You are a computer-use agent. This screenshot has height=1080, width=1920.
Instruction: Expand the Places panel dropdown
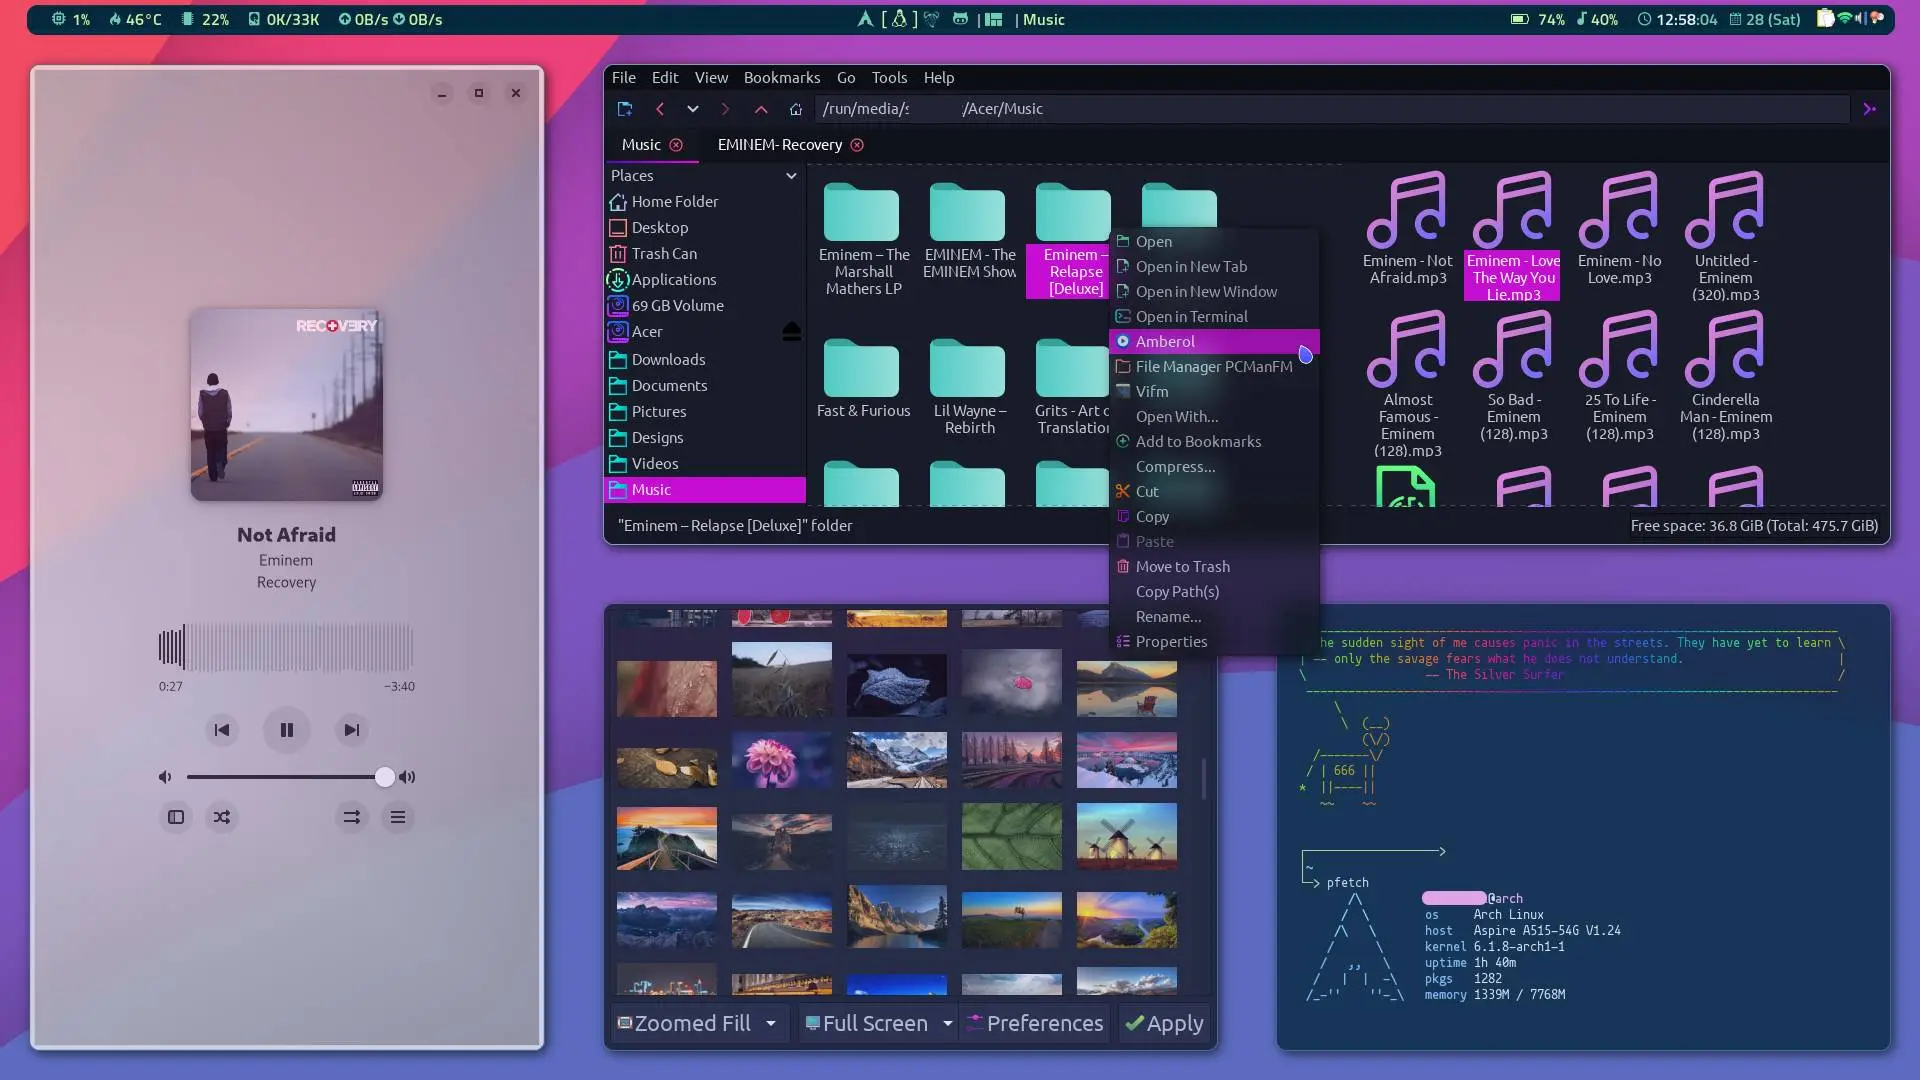click(x=791, y=175)
